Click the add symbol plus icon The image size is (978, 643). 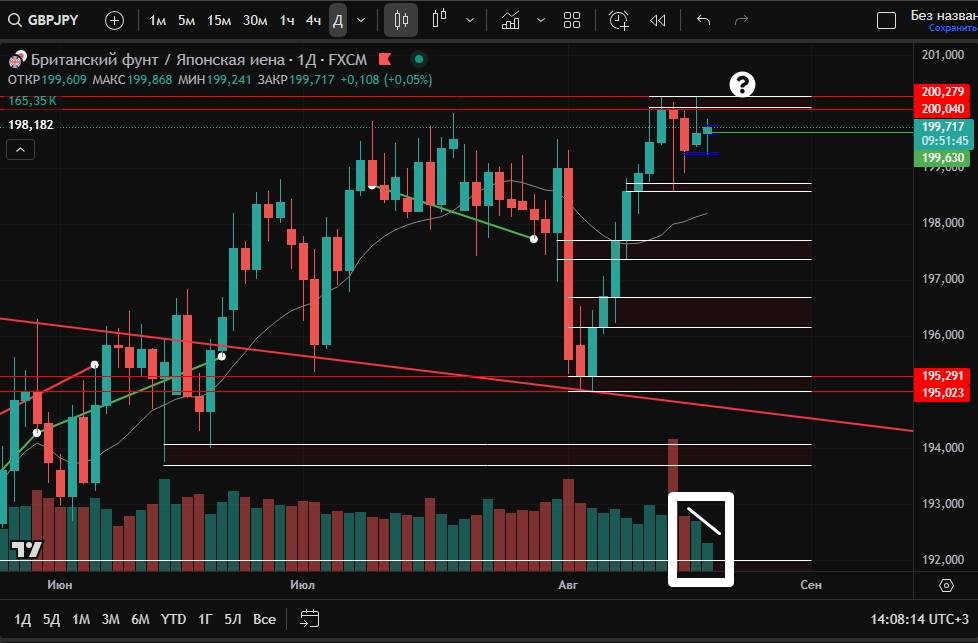point(115,20)
